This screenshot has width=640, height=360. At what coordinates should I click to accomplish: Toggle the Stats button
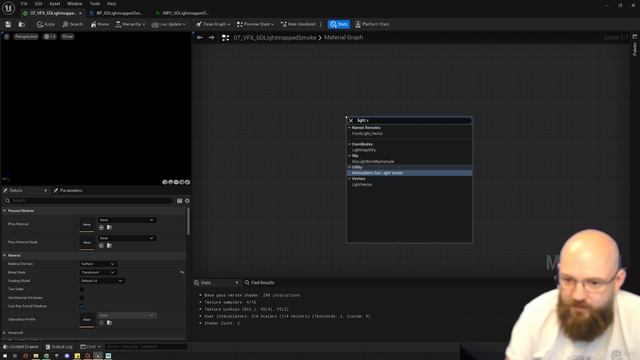pyautogui.click(x=339, y=24)
